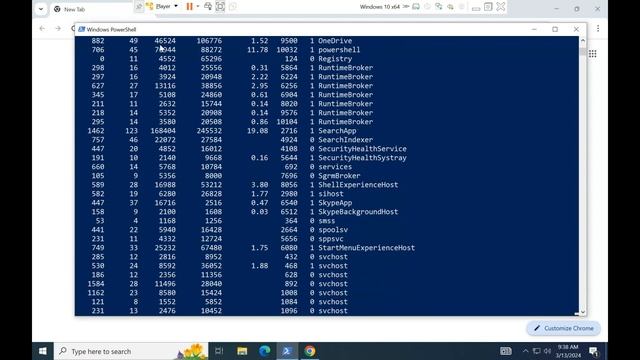
Task: Click the OneDrive process name
Action: [x=335, y=41]
